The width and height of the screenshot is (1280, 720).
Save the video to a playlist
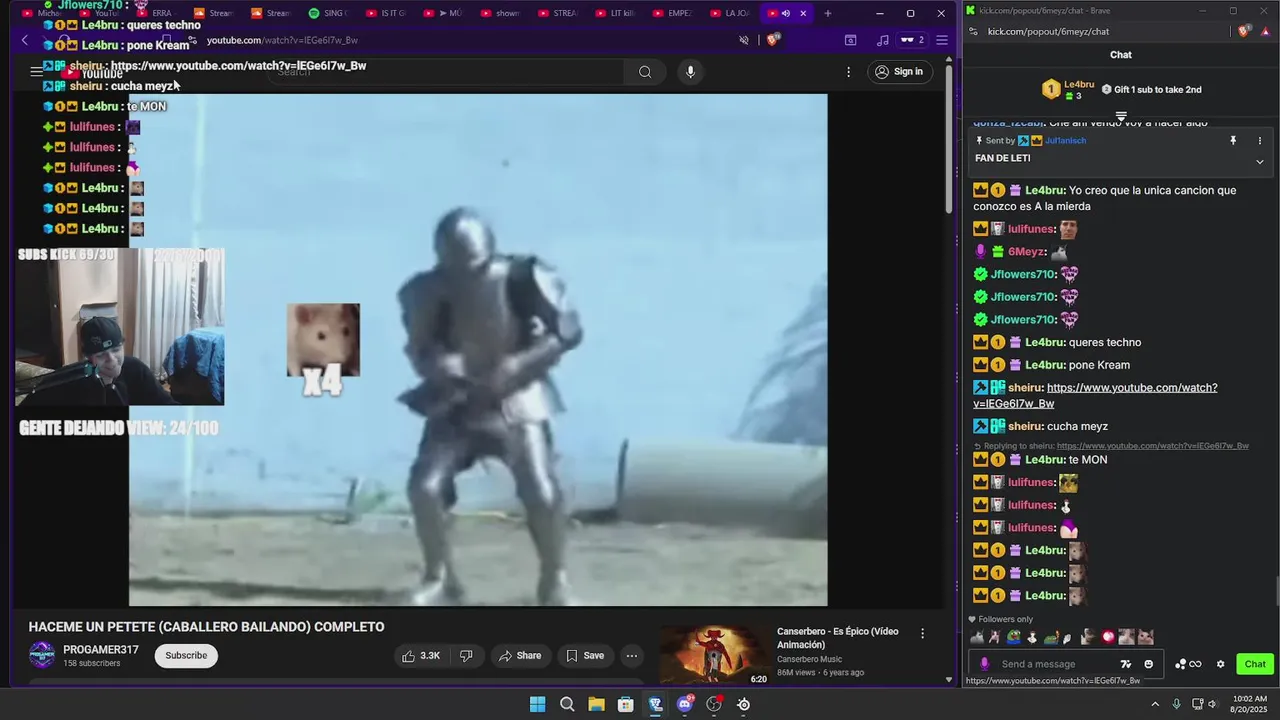point(585,656)
